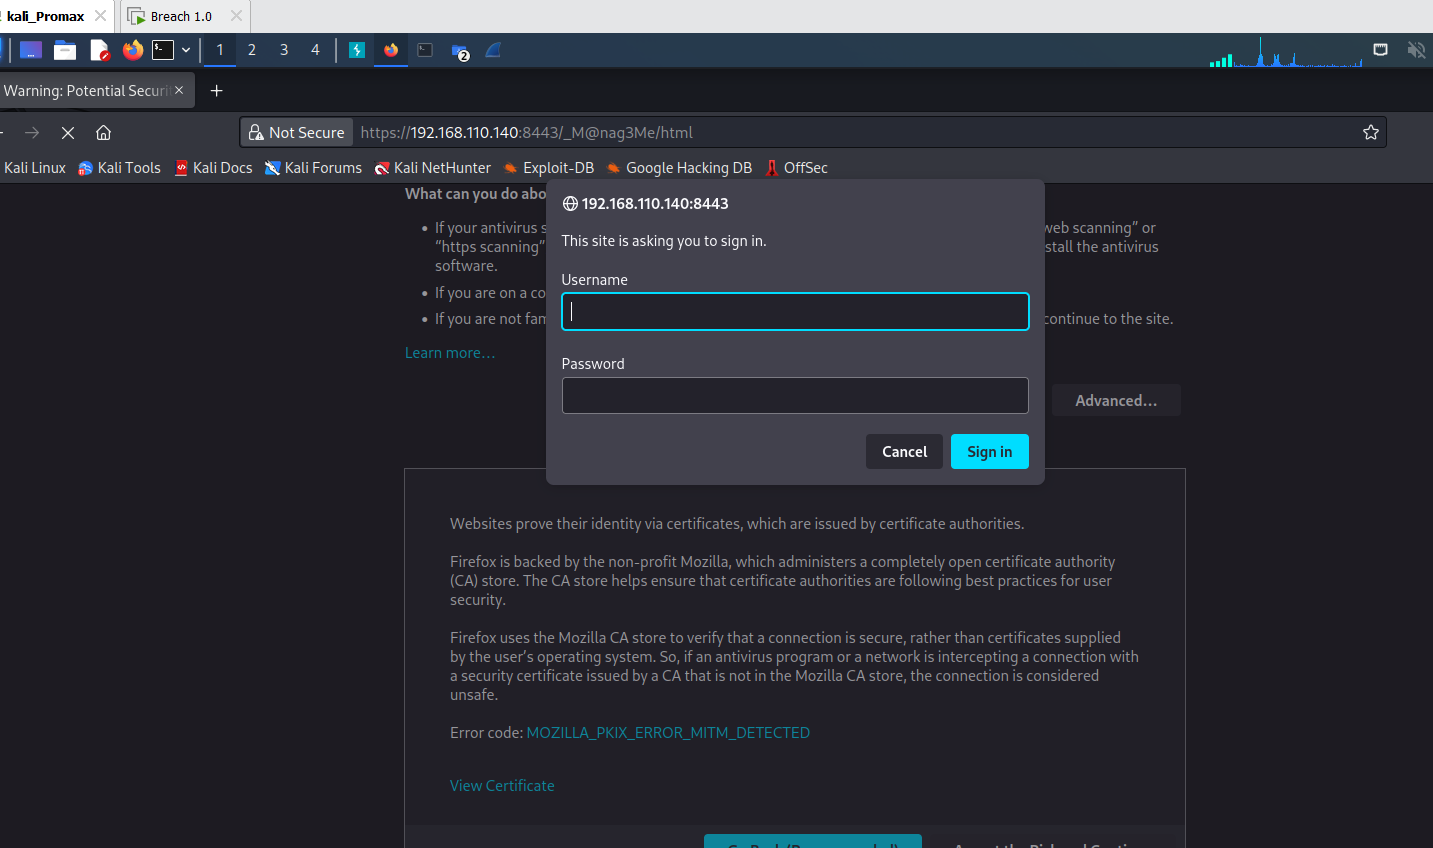Click the Advanced… button
Screen dimensions: 1433x848
pos(1116,400)
